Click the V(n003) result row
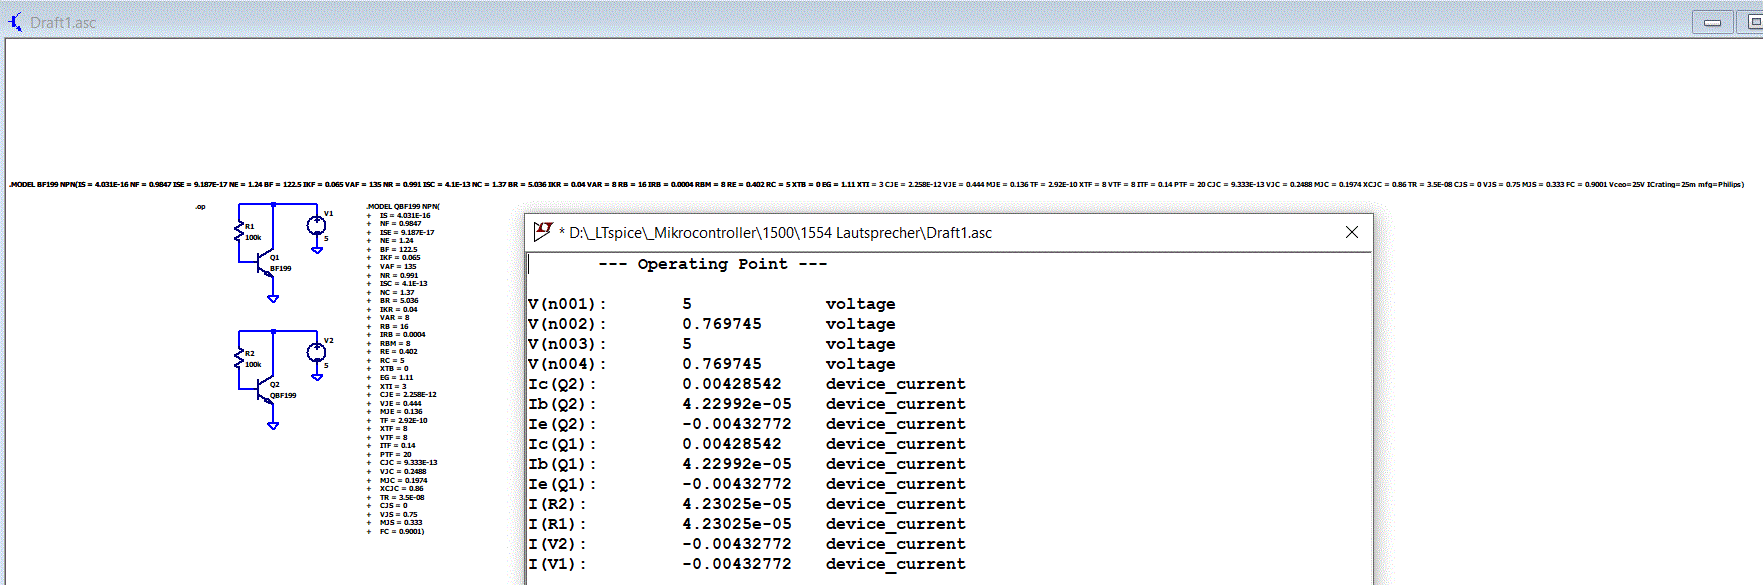This screenshot has width=1763, height=585. (x=712, y=344)
